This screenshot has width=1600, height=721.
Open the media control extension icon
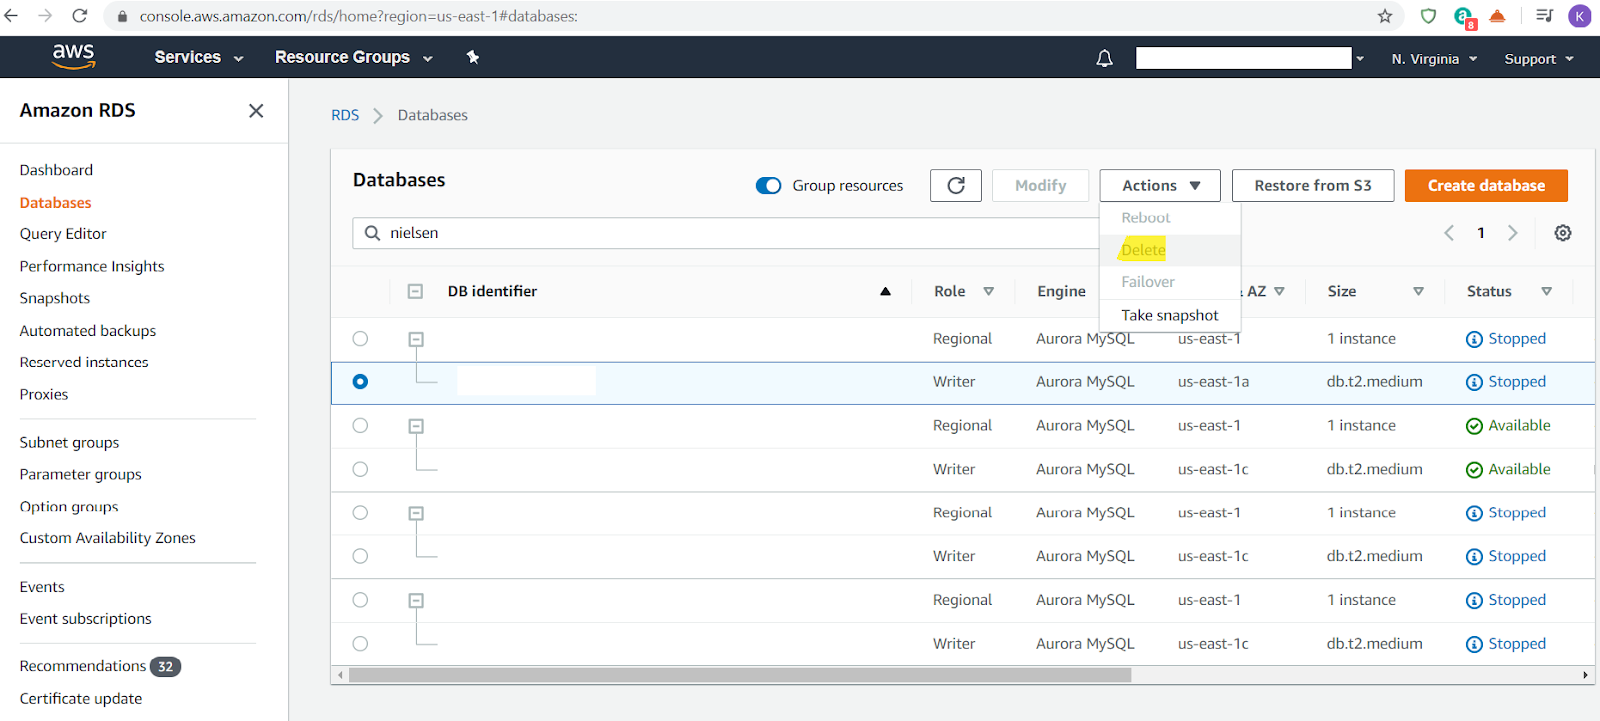(x=1545, y=16)
